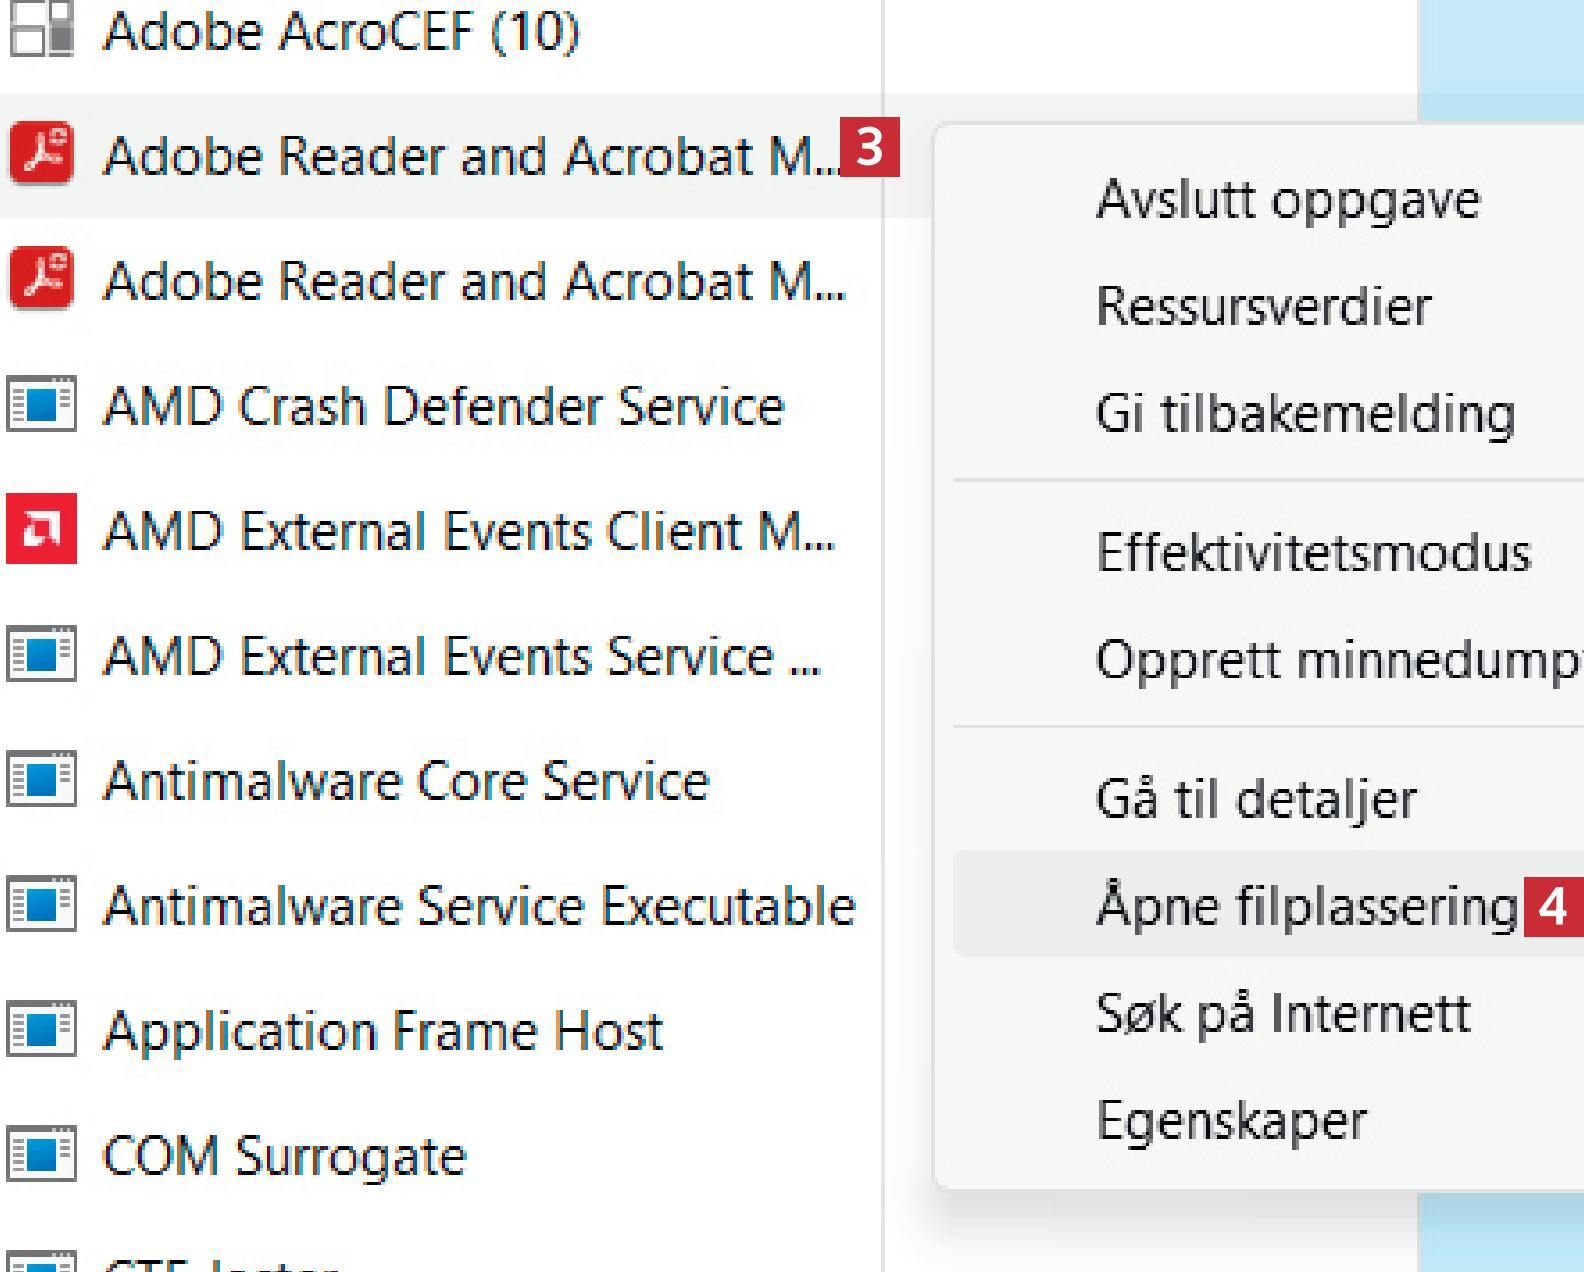Image resolution: width=1584 pixels, height=1272 pixels.
Task: Select the Antimalware Service Executable process name
Action: pos(480,906)
